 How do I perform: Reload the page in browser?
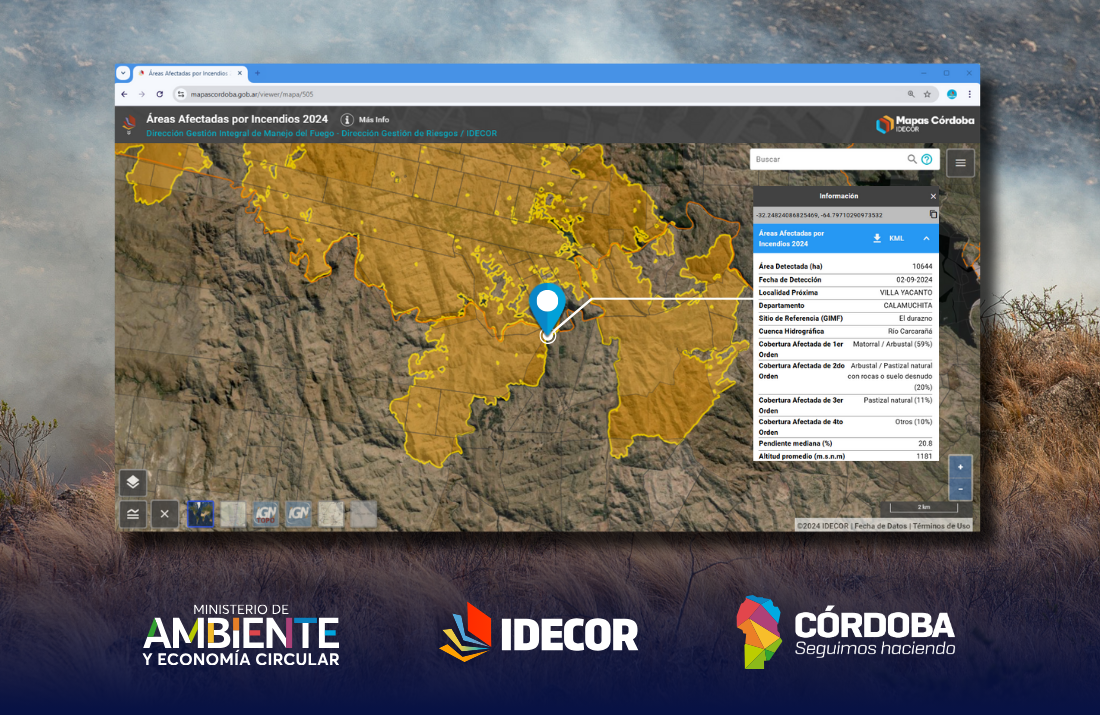coord(160,94)
